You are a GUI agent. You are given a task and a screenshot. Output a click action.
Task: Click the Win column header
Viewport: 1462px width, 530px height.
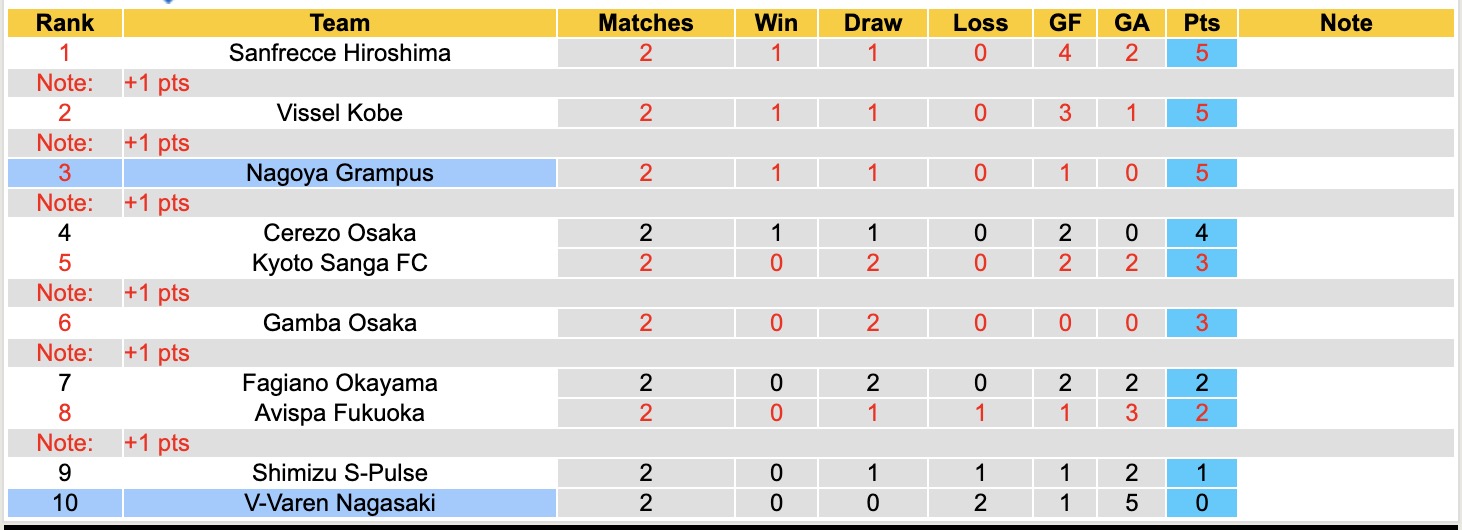777,23
